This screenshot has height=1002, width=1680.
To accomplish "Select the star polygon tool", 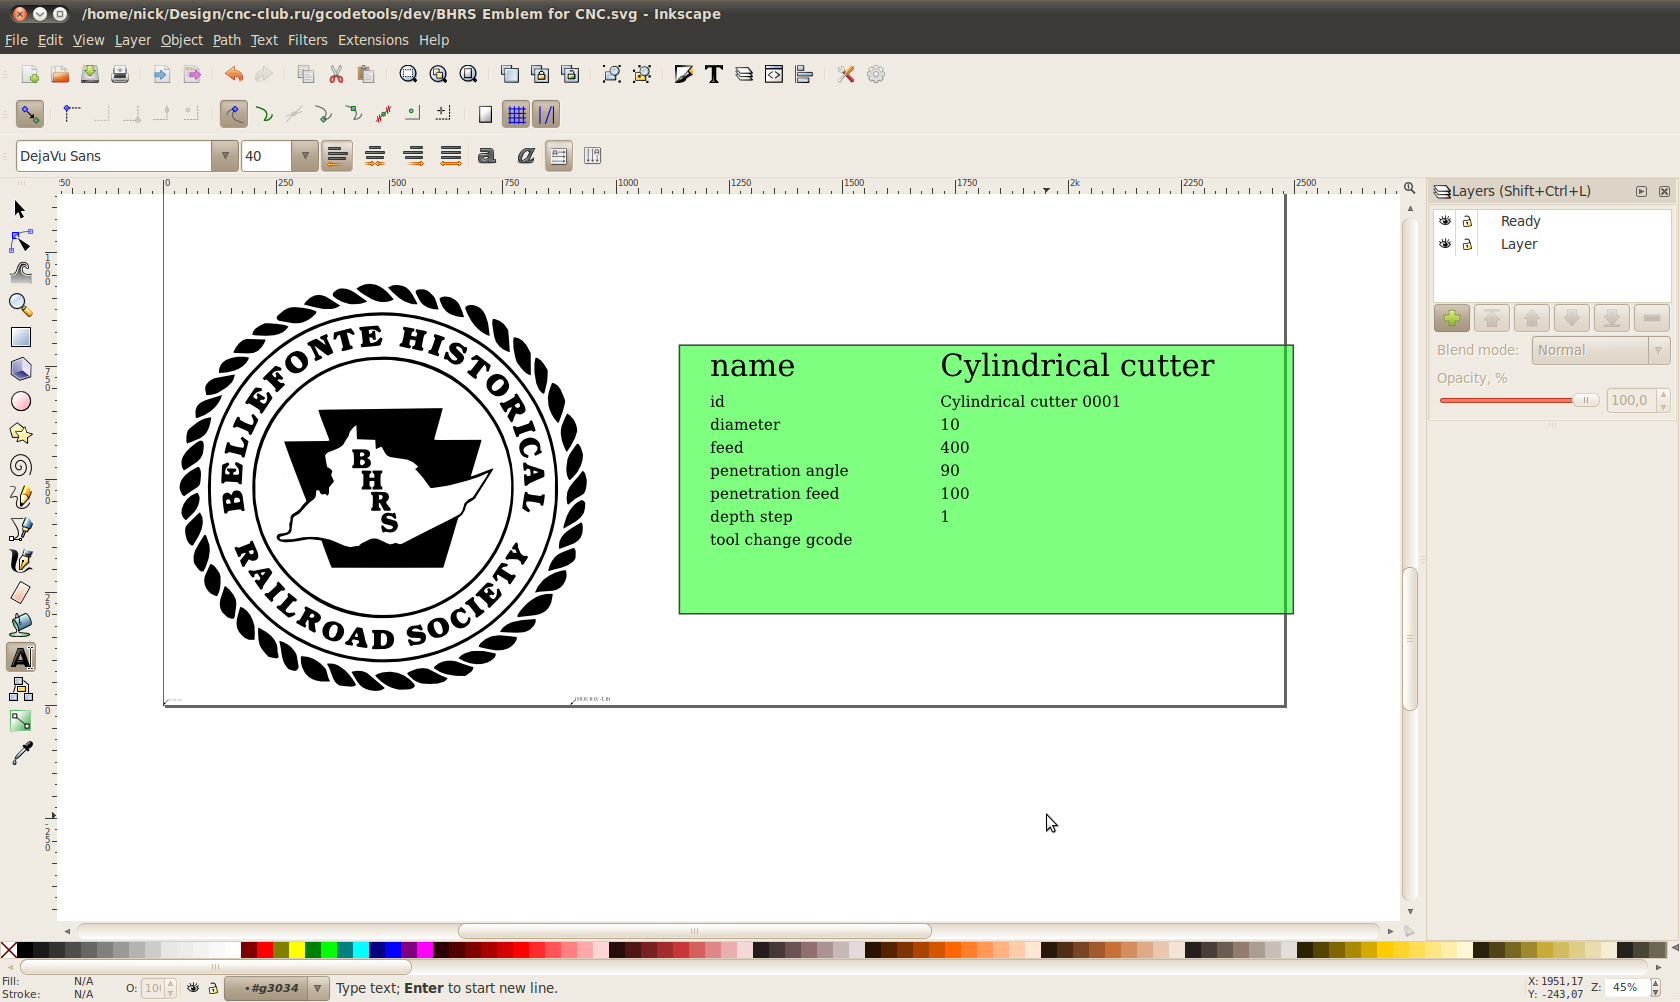I will pyautogui.click(x=20, y=433).
